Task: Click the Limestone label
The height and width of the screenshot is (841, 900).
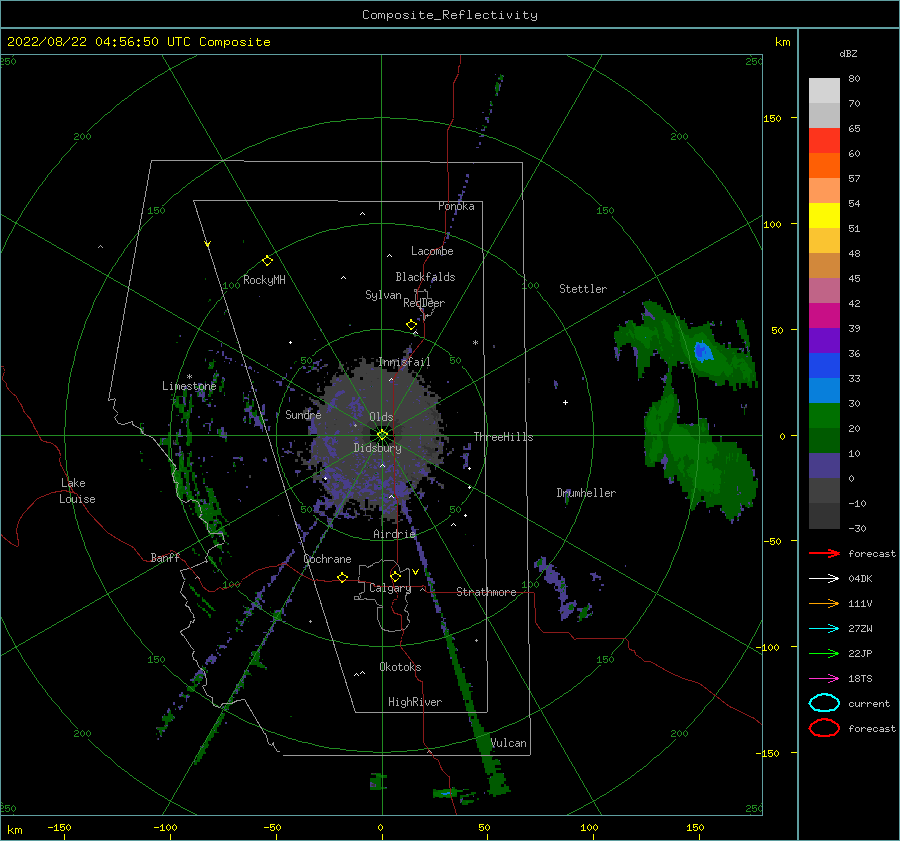Action: (x=189, y=386)
